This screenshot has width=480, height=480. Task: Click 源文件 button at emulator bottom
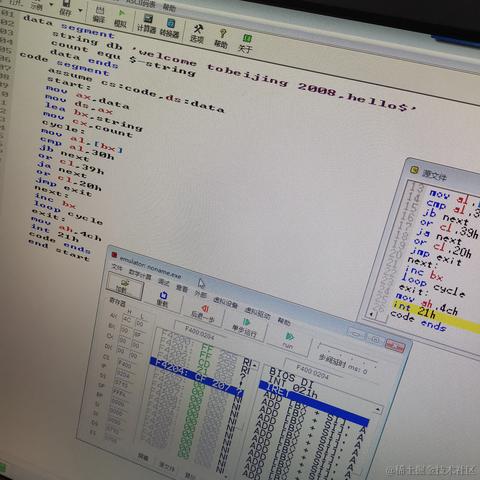tap(167, 467)
